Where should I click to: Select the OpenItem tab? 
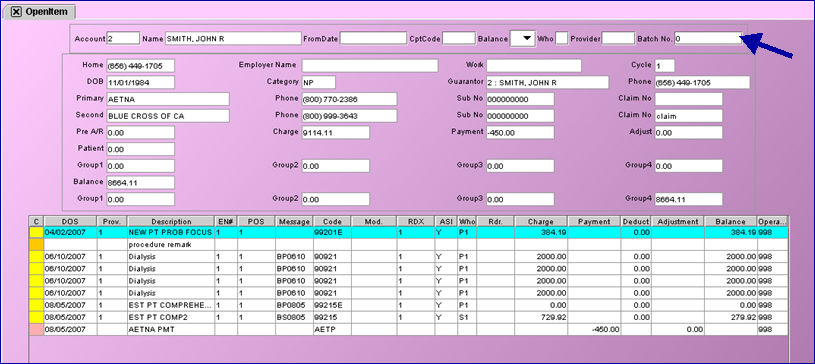(39, 11)
